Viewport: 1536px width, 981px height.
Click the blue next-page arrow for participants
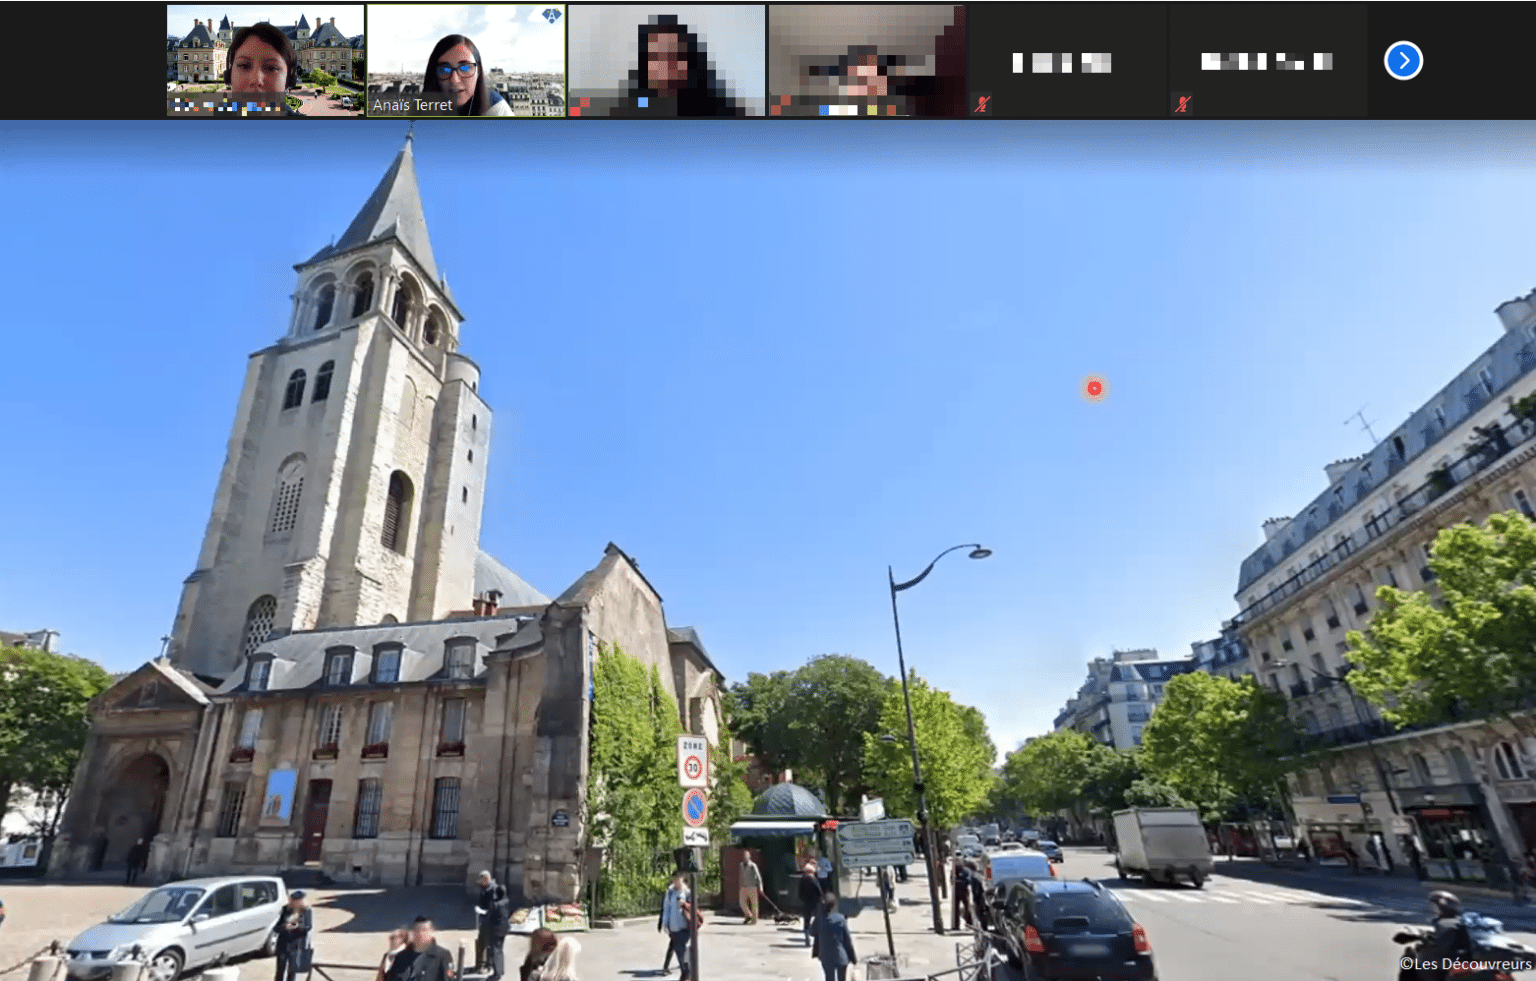click(x=1403, y=61)
